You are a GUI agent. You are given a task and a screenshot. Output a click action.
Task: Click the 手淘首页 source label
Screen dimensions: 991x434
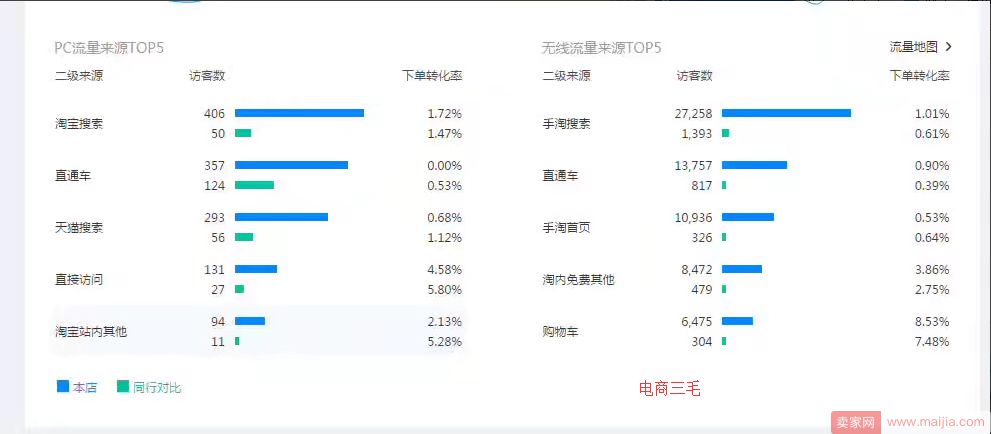point(566,227)
